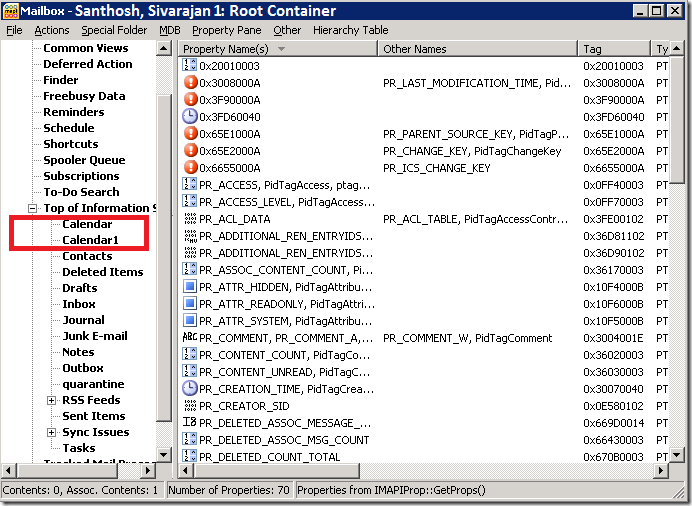
Task: Select the To-Do Search folder
Action: (x=81, y=192)
